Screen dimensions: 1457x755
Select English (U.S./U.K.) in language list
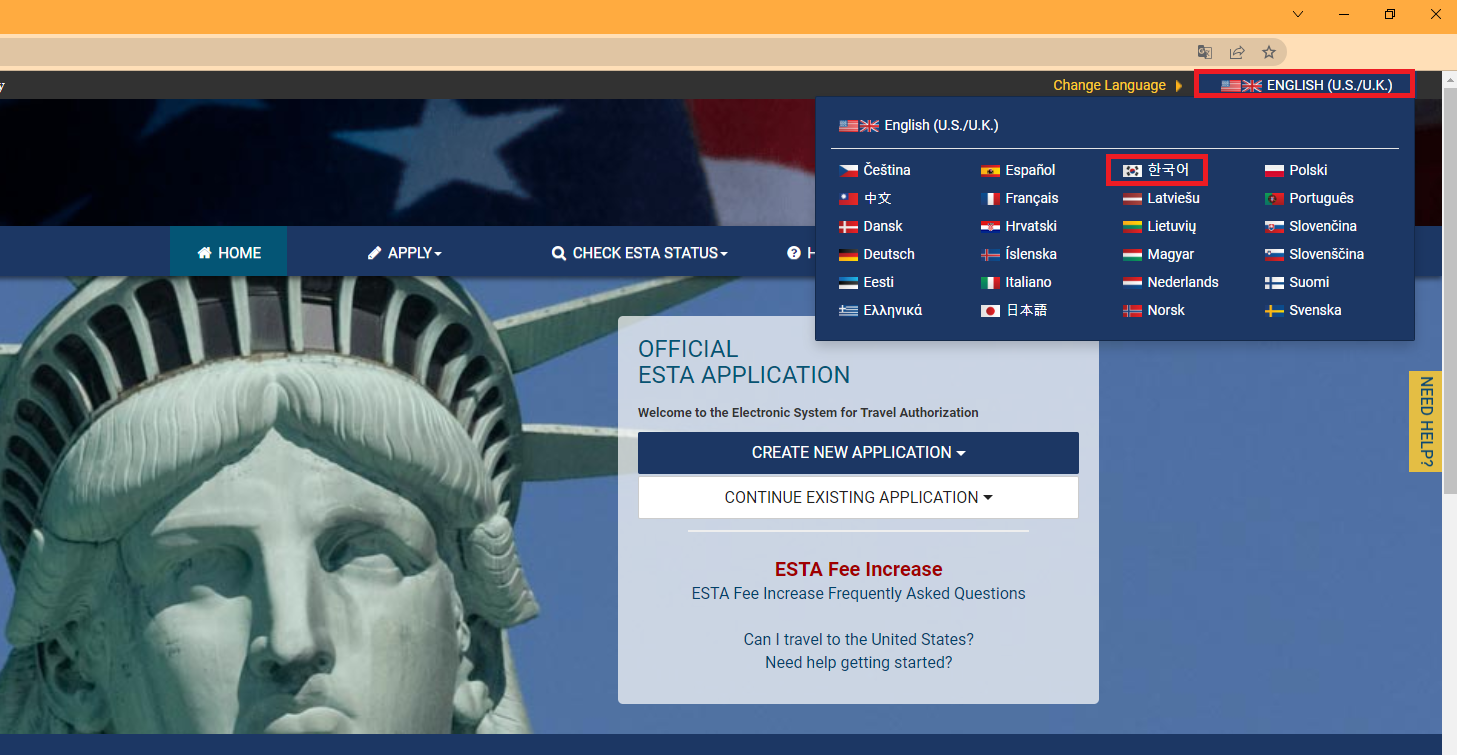pyautogui.click(x=918, y=125)
